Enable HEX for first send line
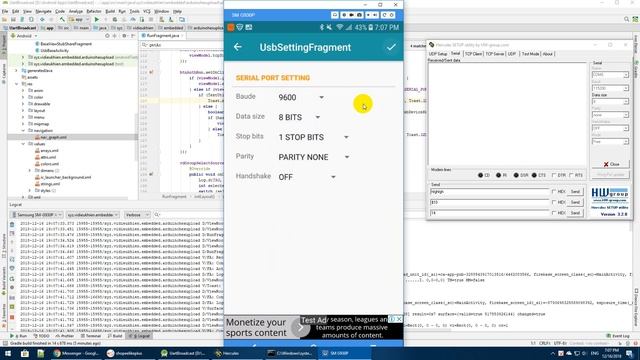 pyautogui.click(x=554, y=191)
